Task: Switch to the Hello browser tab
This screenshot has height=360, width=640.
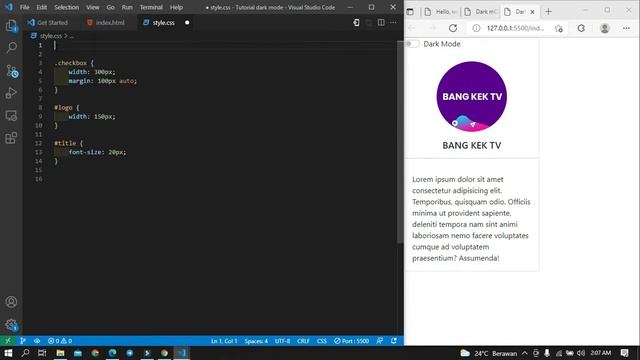Action: tap(440, 12)
